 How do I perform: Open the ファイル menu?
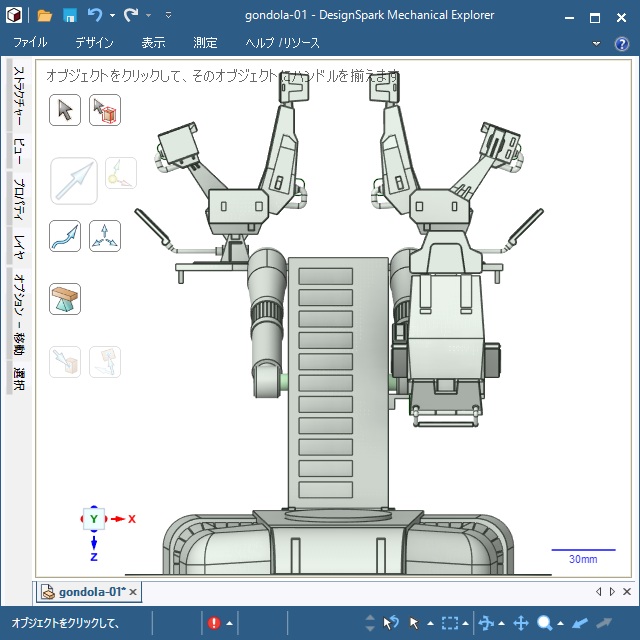point(30,42)
